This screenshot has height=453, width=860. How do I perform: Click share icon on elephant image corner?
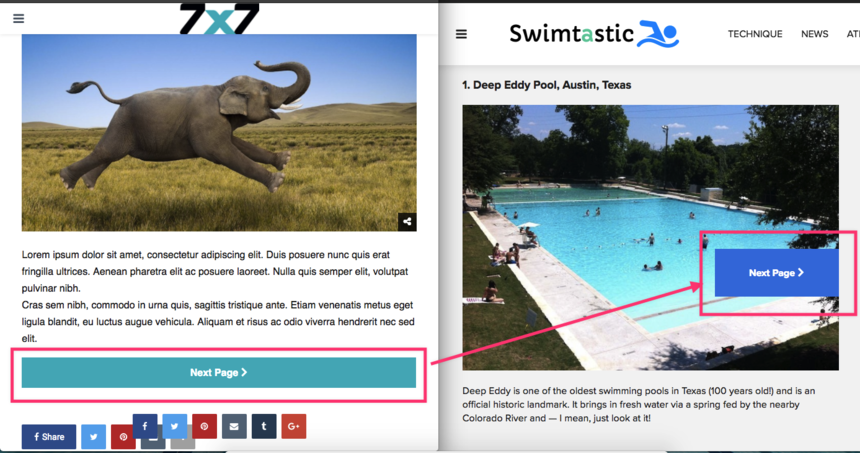[x=407, y=222]
